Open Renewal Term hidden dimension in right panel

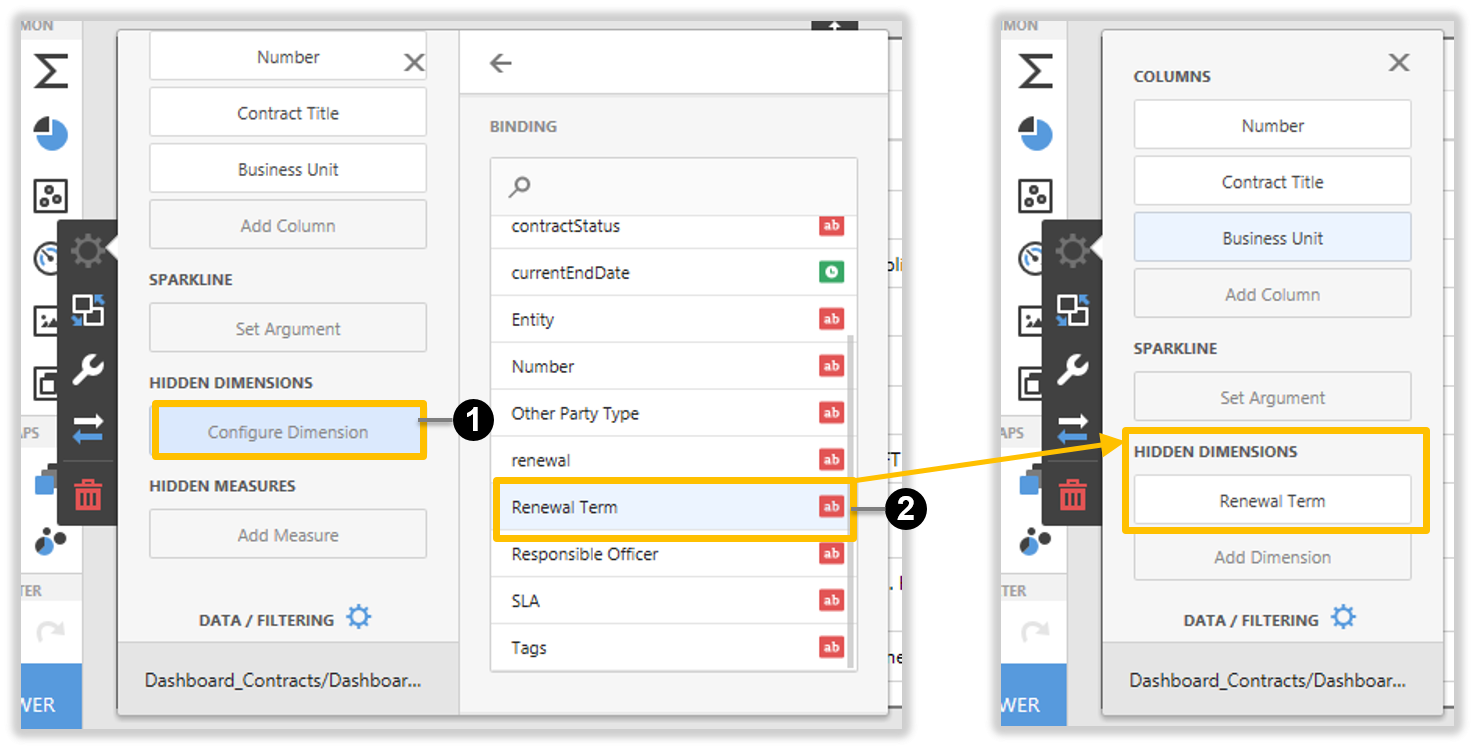click(1272, 501)
